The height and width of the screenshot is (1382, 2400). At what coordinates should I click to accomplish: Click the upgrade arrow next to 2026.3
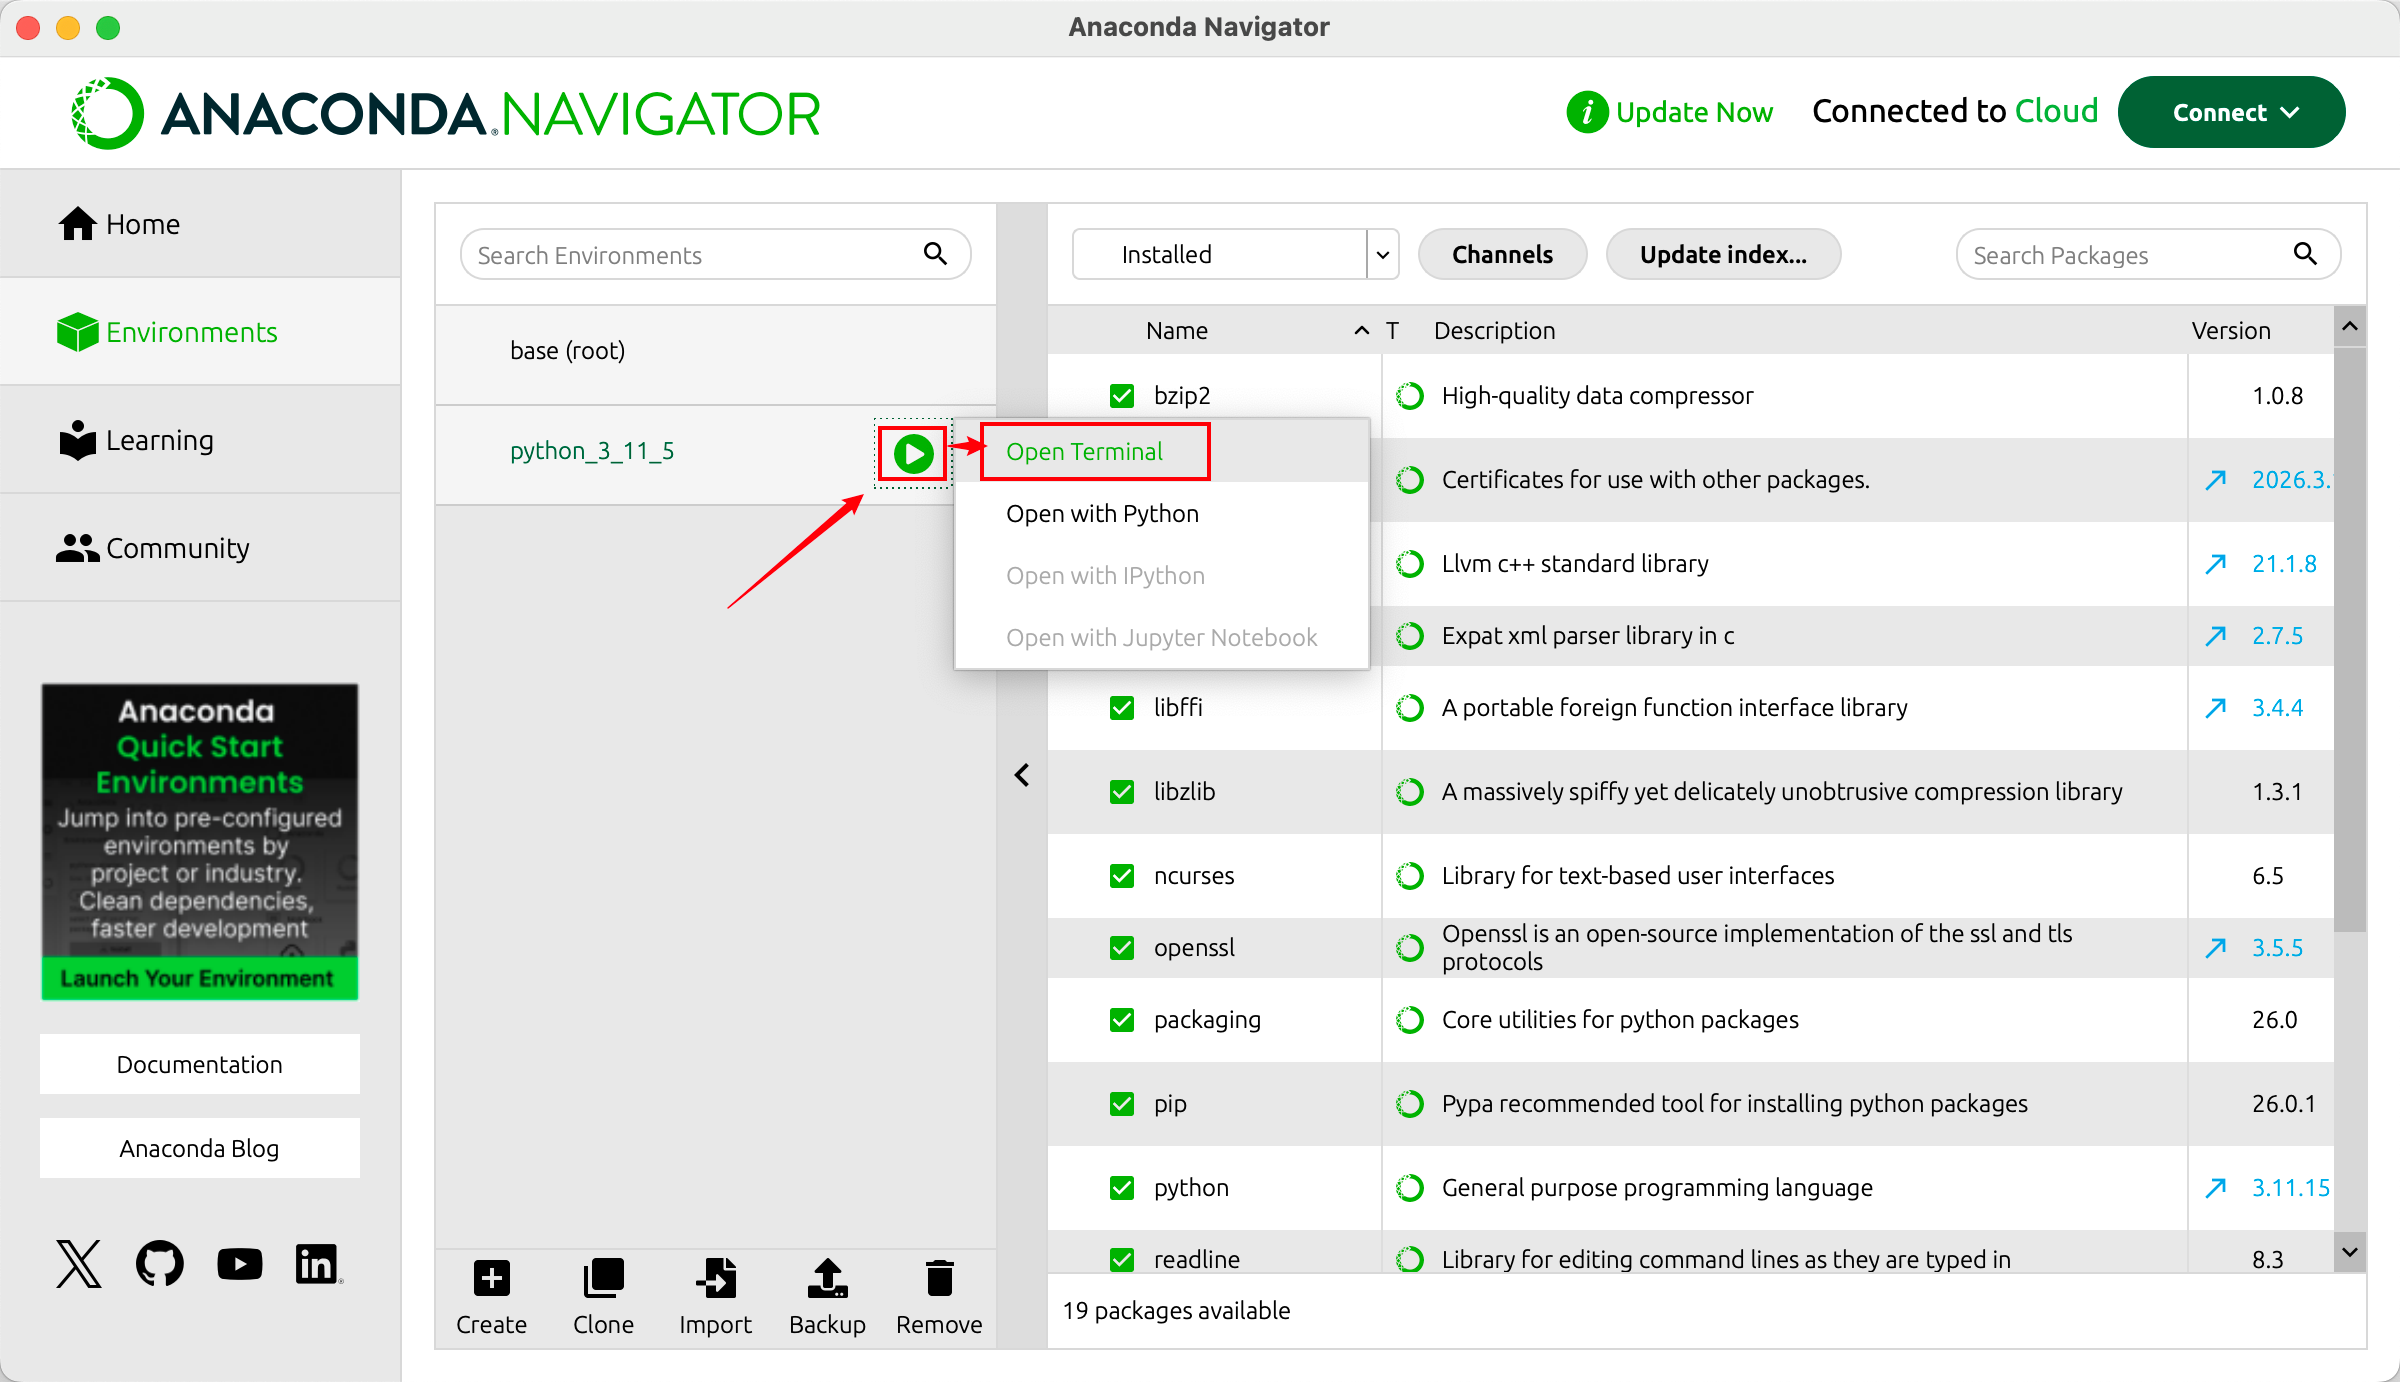click(x=2216, y=480)
